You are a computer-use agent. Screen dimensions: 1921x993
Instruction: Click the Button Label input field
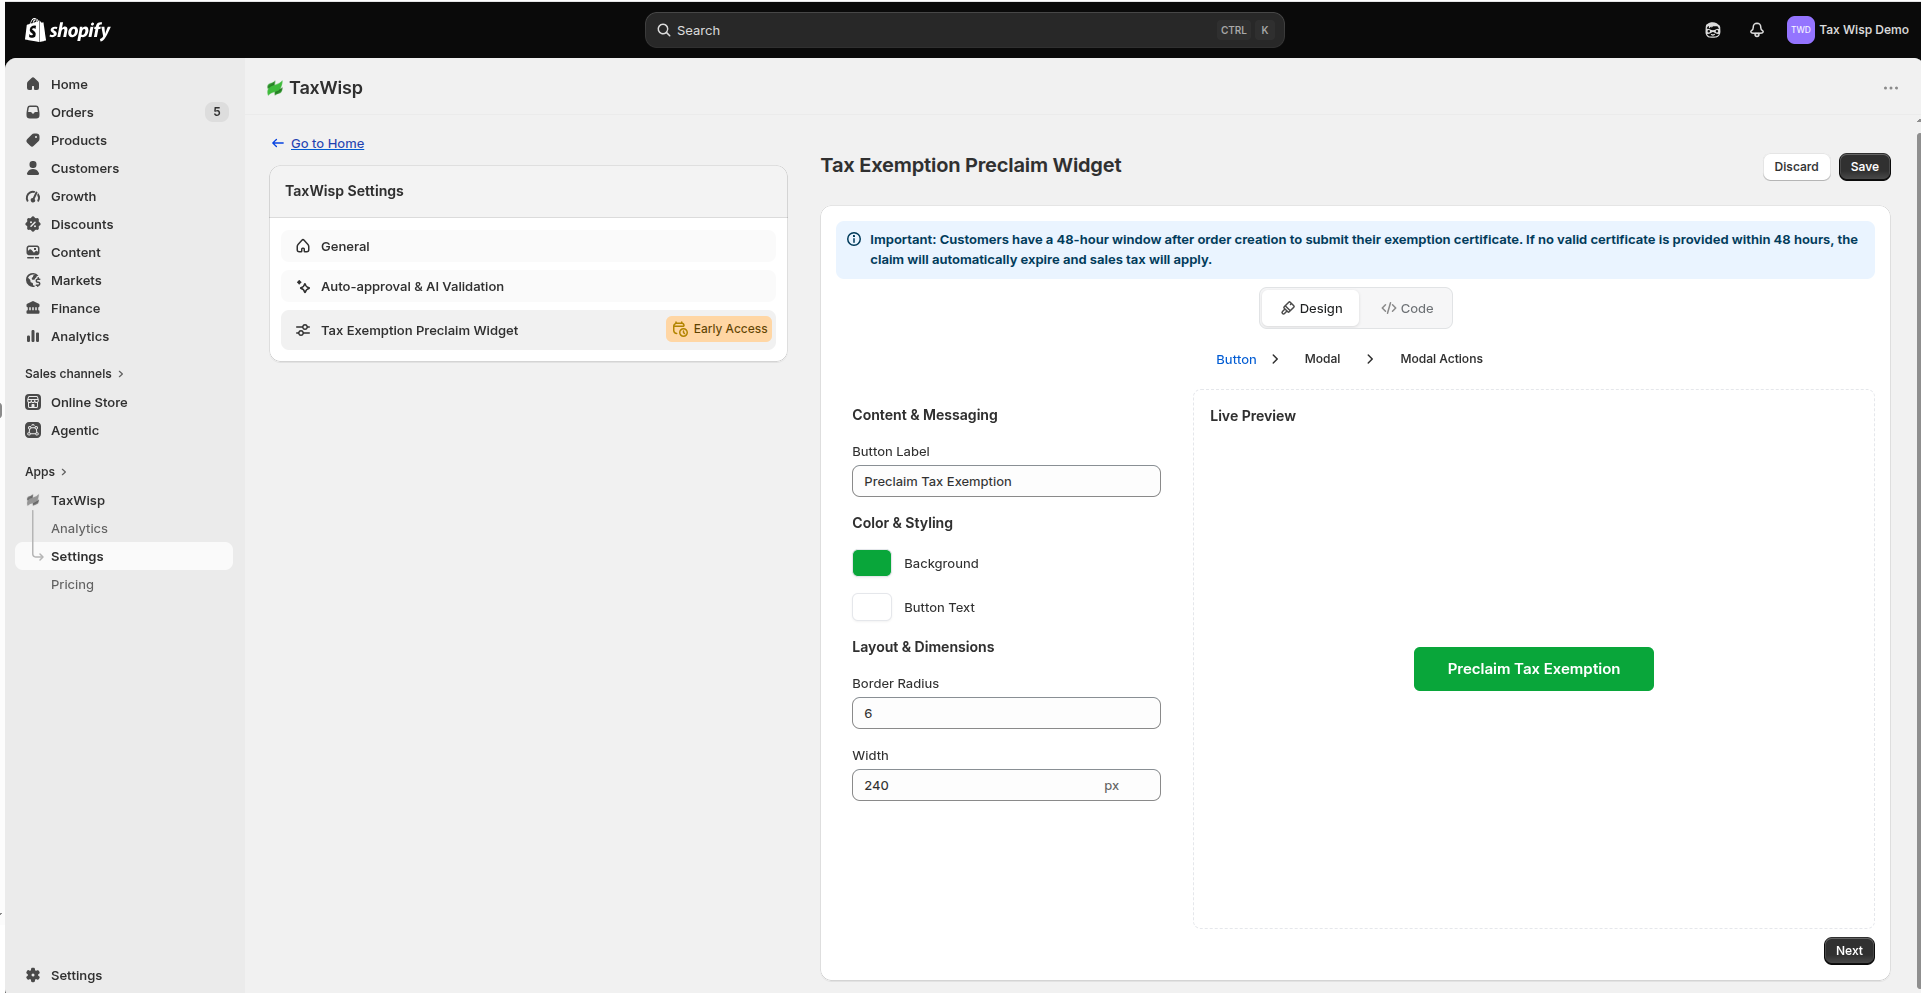[x=1006, y=481]
